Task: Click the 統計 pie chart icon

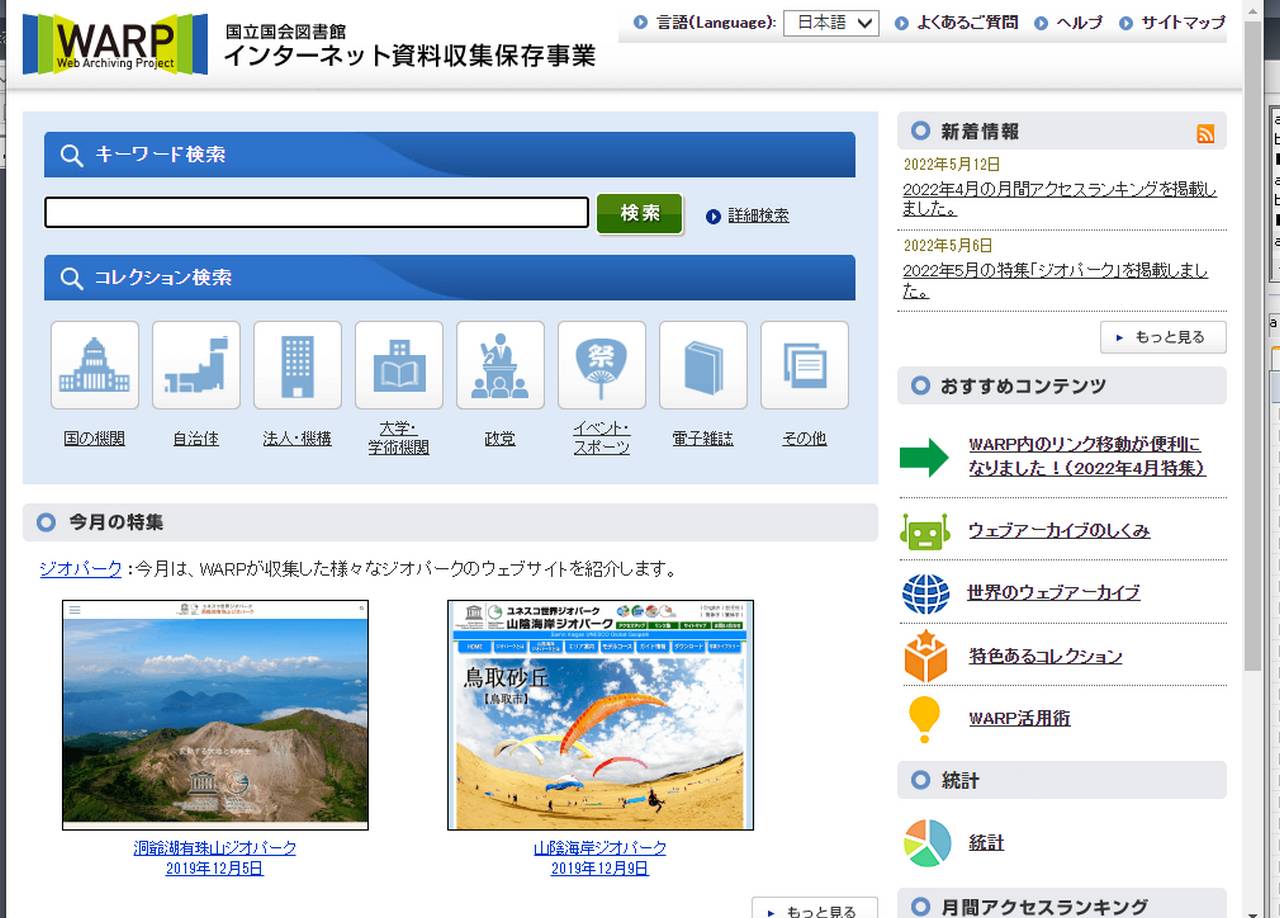Action: coord(927,843)
